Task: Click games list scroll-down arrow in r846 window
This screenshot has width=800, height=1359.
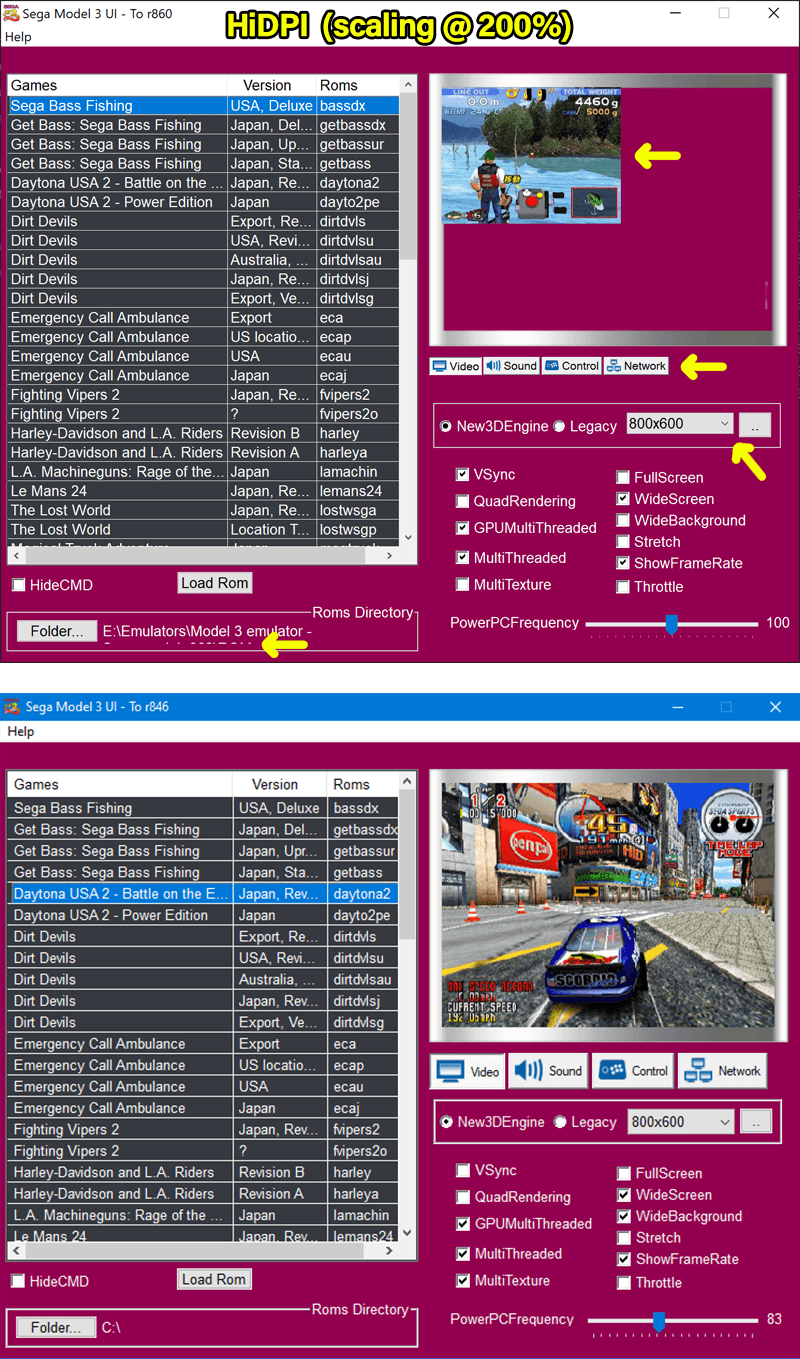Action: (407, 1234)
